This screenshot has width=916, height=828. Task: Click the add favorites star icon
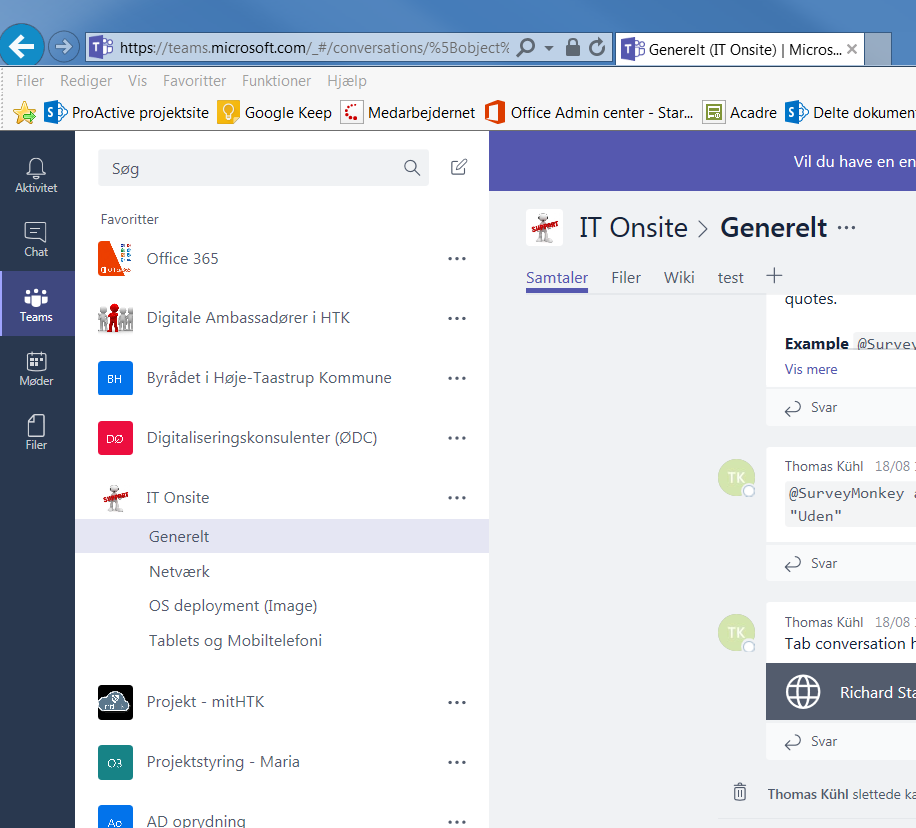(25, 113)
